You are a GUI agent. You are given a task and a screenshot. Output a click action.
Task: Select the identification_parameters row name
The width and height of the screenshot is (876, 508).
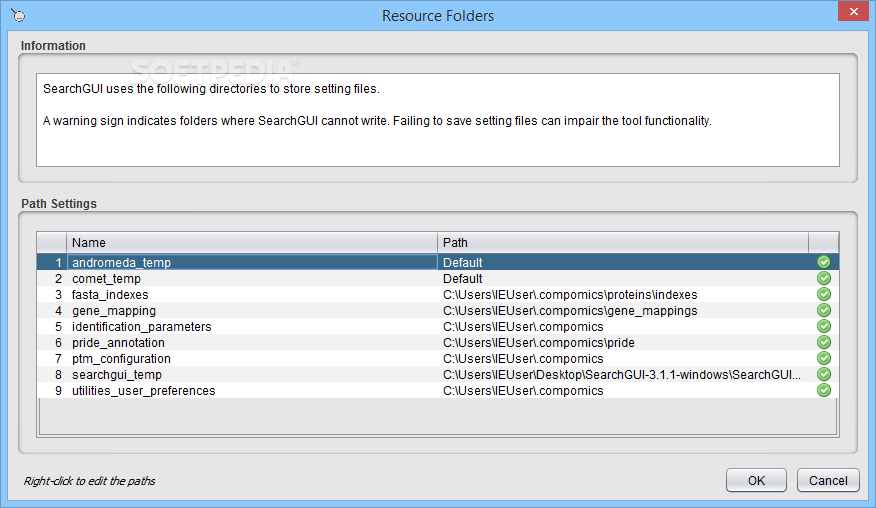coord(252,326)
